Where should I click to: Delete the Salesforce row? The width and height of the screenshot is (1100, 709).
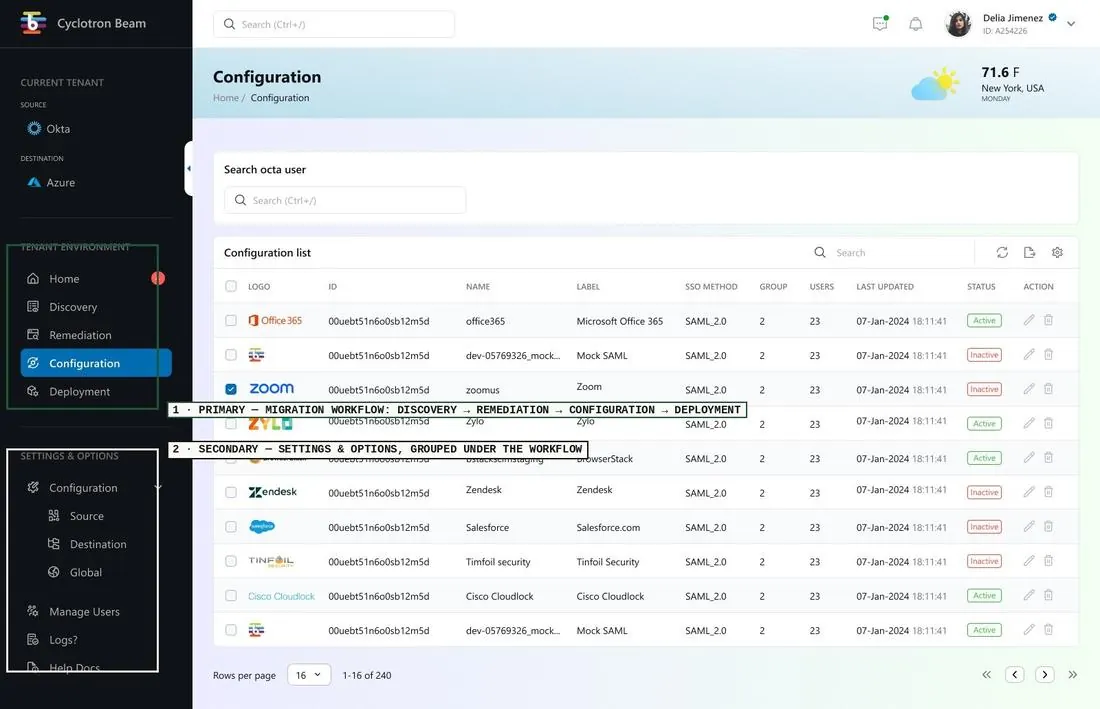pyautogui.click(x=1048, y=527)
